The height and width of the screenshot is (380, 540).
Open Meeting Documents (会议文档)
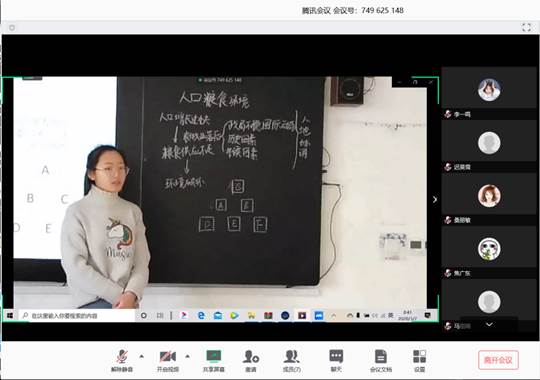tap(381, 360)
